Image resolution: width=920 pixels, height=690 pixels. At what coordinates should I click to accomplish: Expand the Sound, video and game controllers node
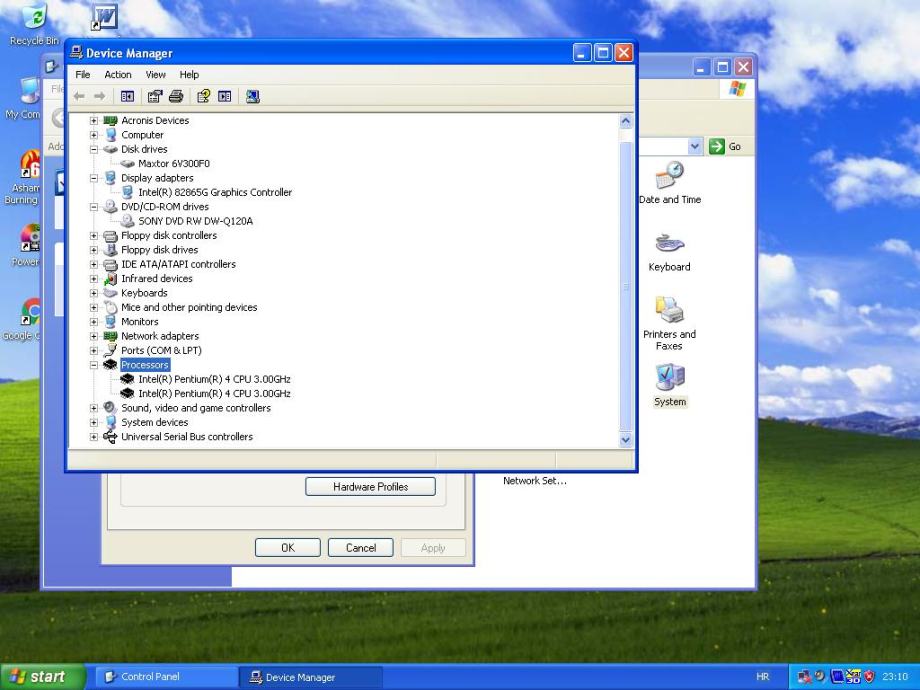point(94,408)
